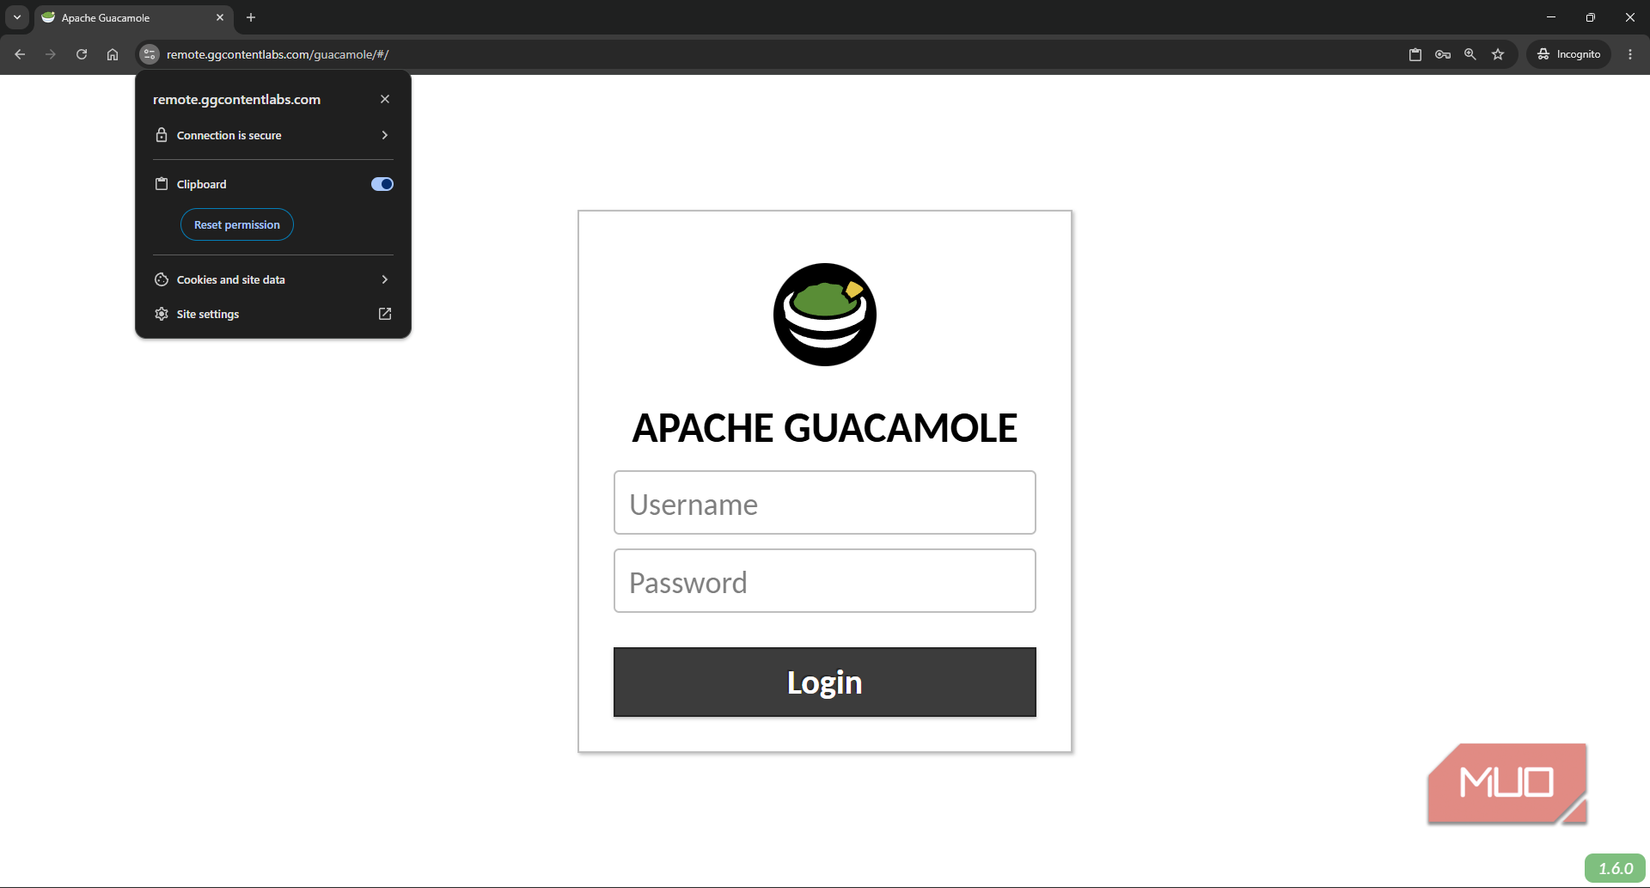Select the Apache Guacamole tab
This screenshot has height=888, width=1650.
[x=134, y=17]
